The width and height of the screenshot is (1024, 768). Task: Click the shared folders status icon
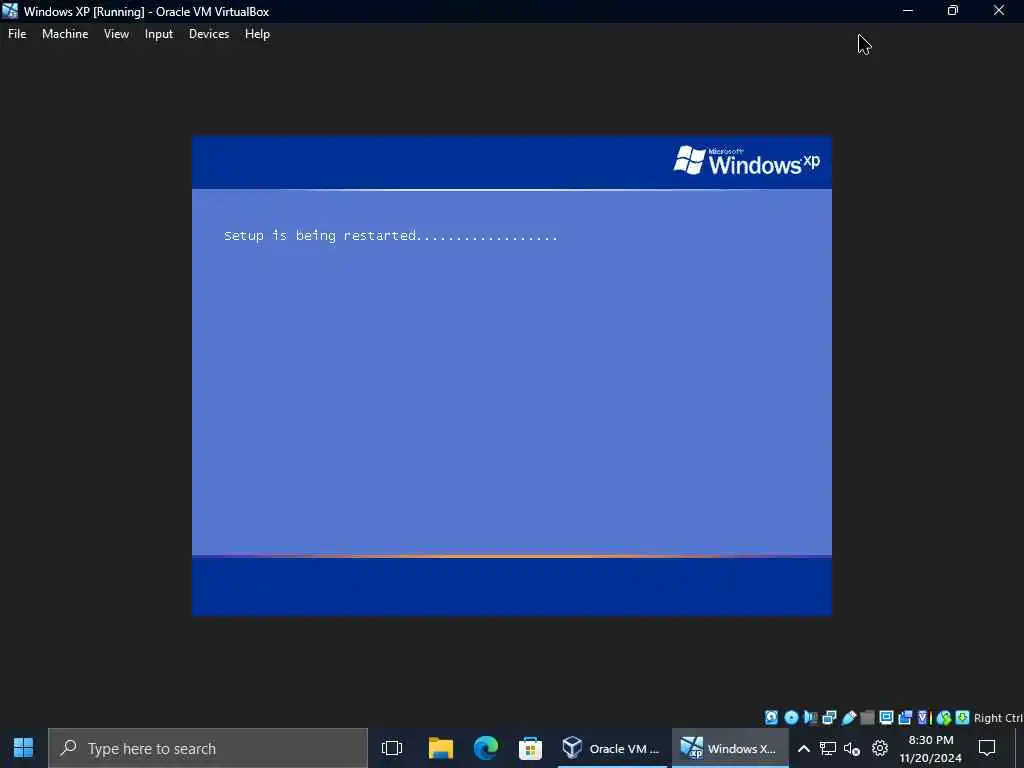(867, 718)
